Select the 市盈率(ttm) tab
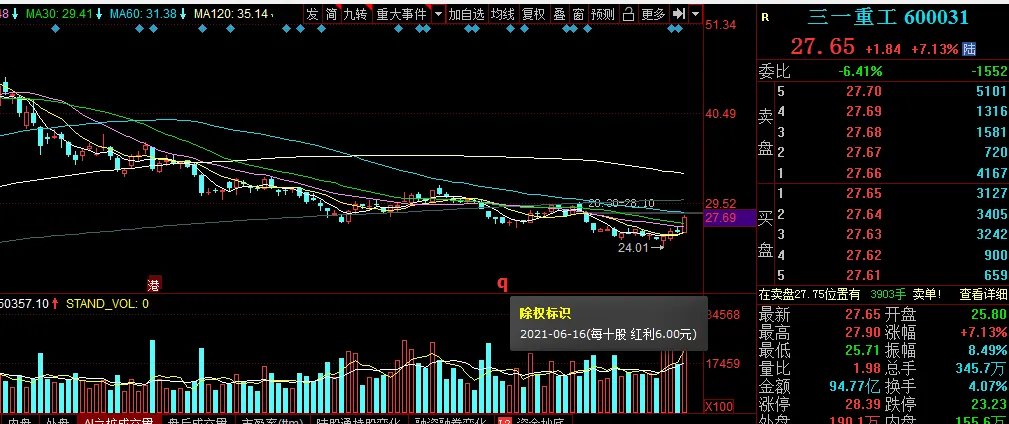 [x=270, y=421]
